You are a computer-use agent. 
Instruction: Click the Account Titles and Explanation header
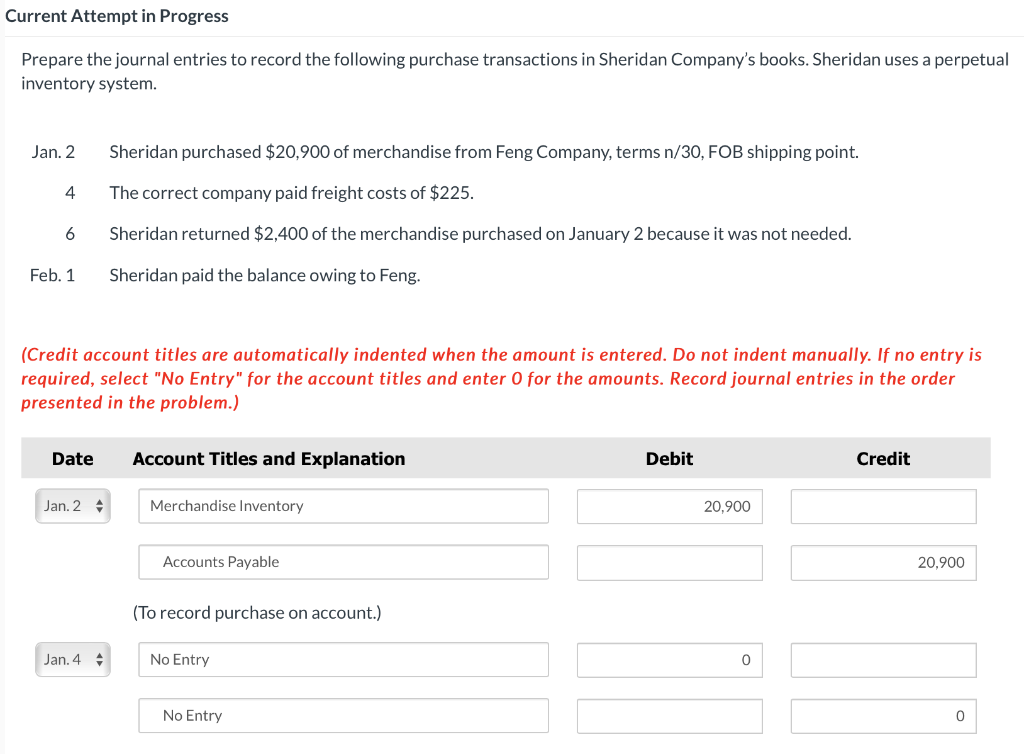click(x=269, y=459)
